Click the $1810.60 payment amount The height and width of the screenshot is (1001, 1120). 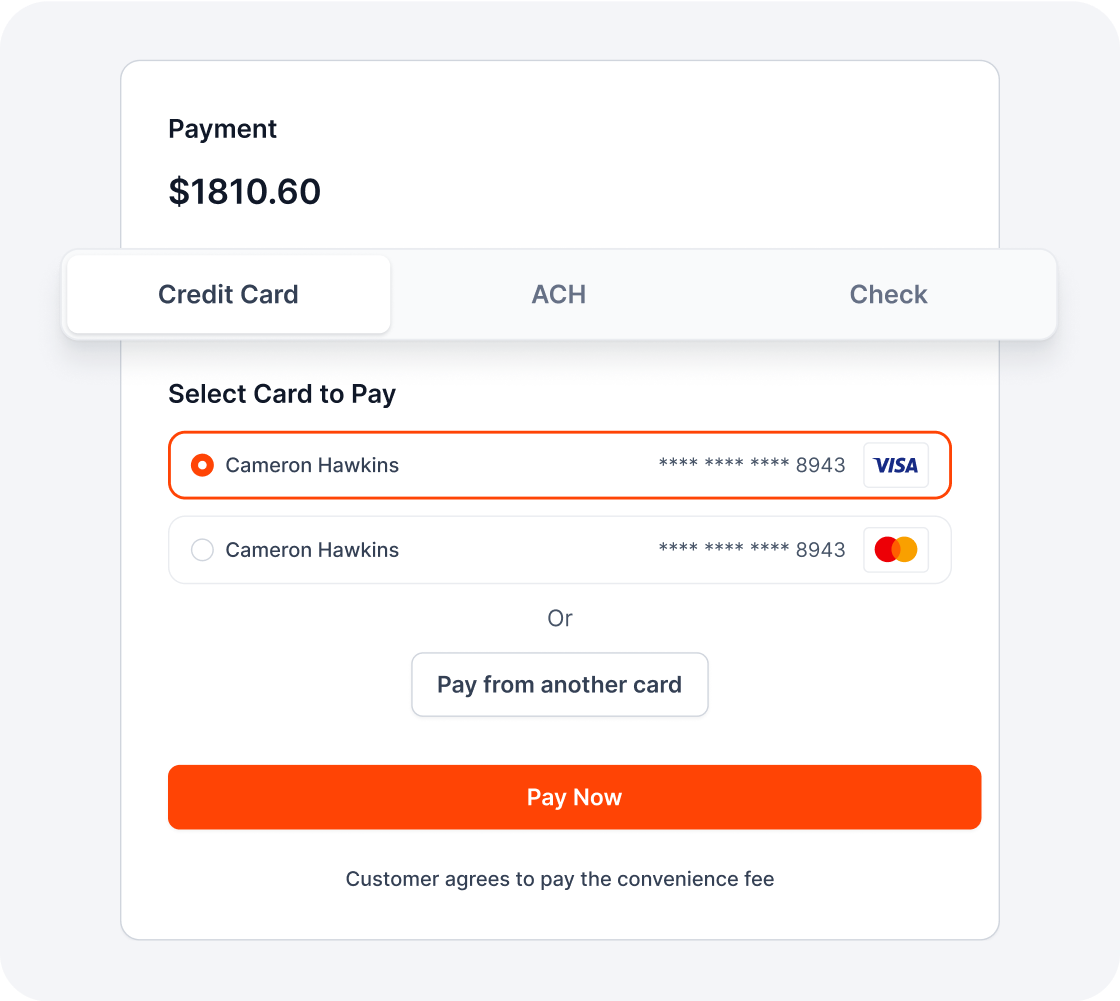[x=245, y=191]
